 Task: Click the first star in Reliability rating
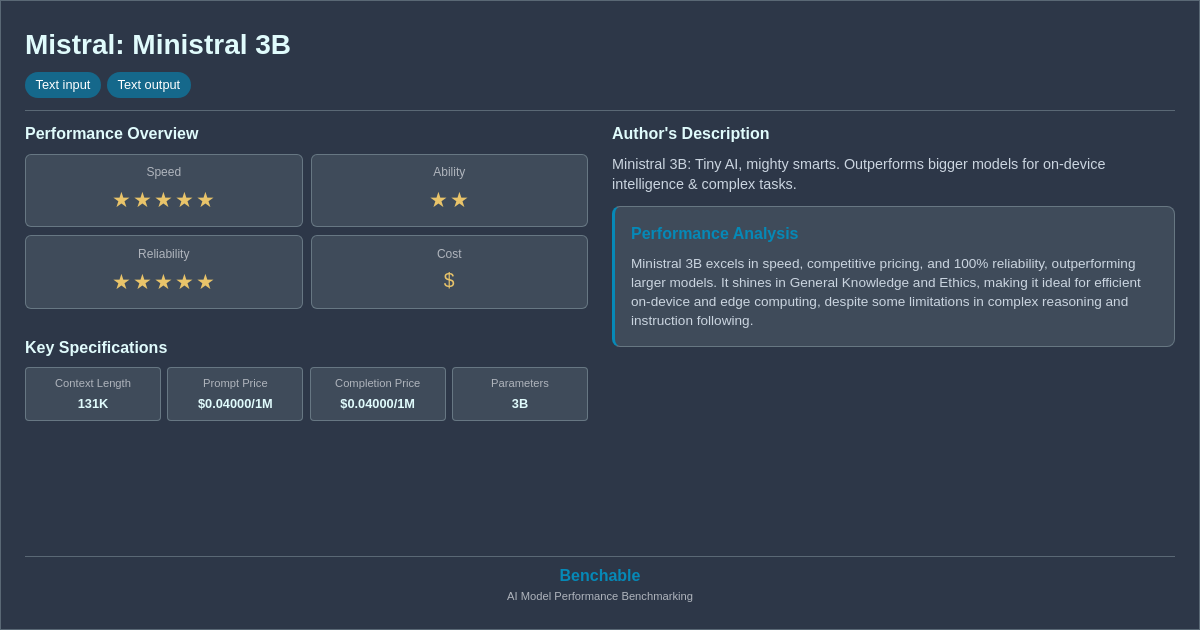pos(121,281)
